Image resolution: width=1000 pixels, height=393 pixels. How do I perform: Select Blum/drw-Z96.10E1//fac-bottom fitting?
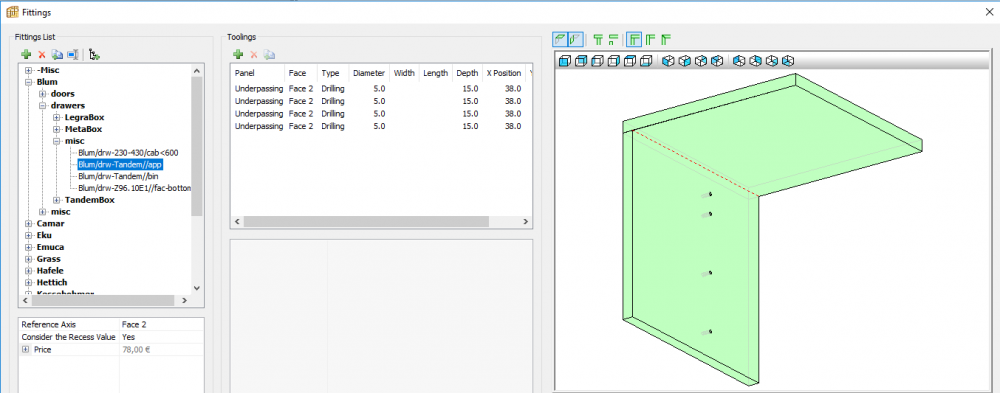[134, 188]
